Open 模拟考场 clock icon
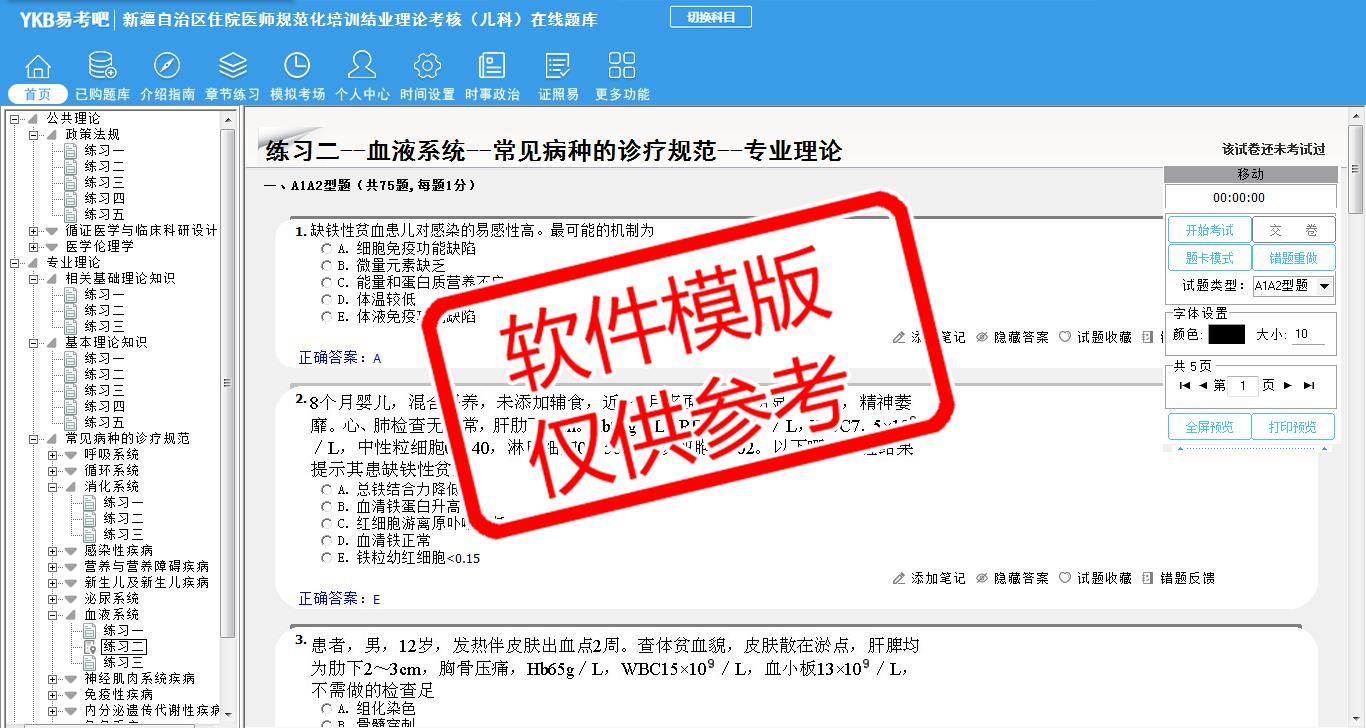The height and width of the screenshot is (728, 1366). click(x=297, y=67)
